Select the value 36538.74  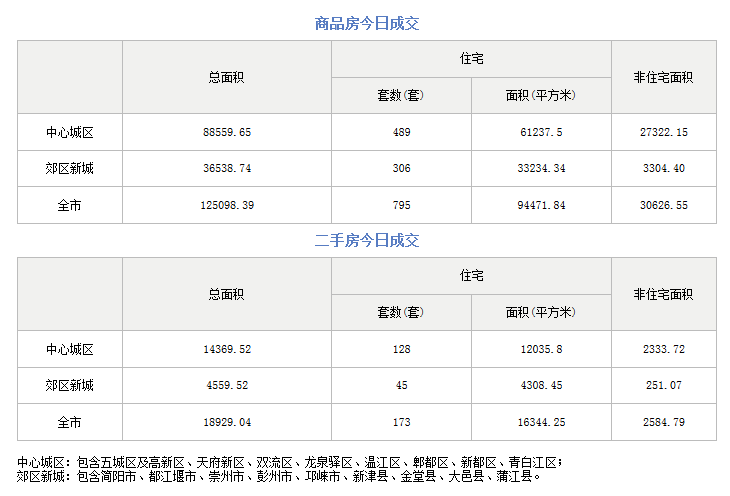[227, 168]
